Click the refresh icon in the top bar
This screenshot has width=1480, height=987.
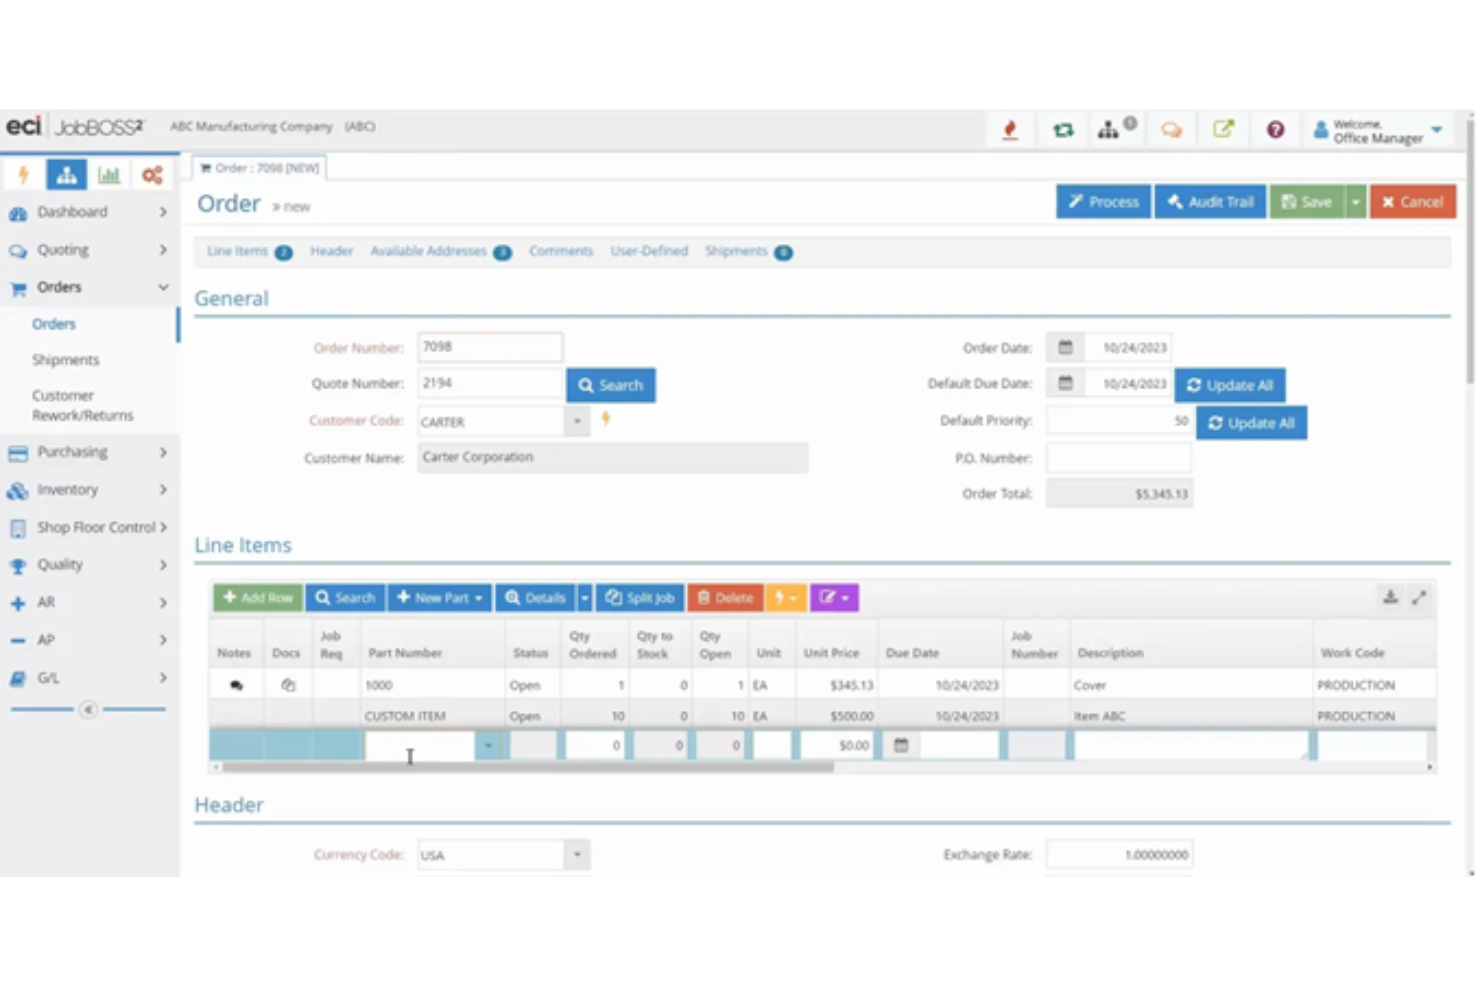point(1063,128)
